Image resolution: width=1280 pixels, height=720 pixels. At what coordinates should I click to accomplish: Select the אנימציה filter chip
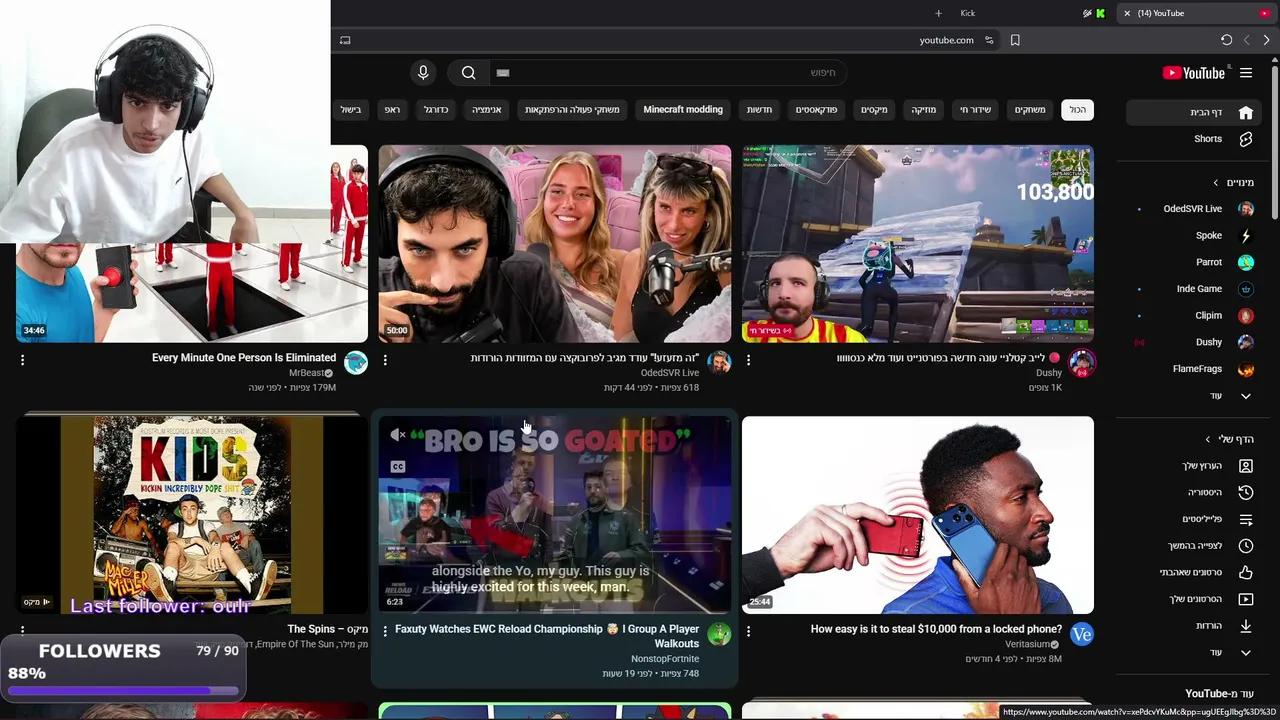[x=487, y=110]
